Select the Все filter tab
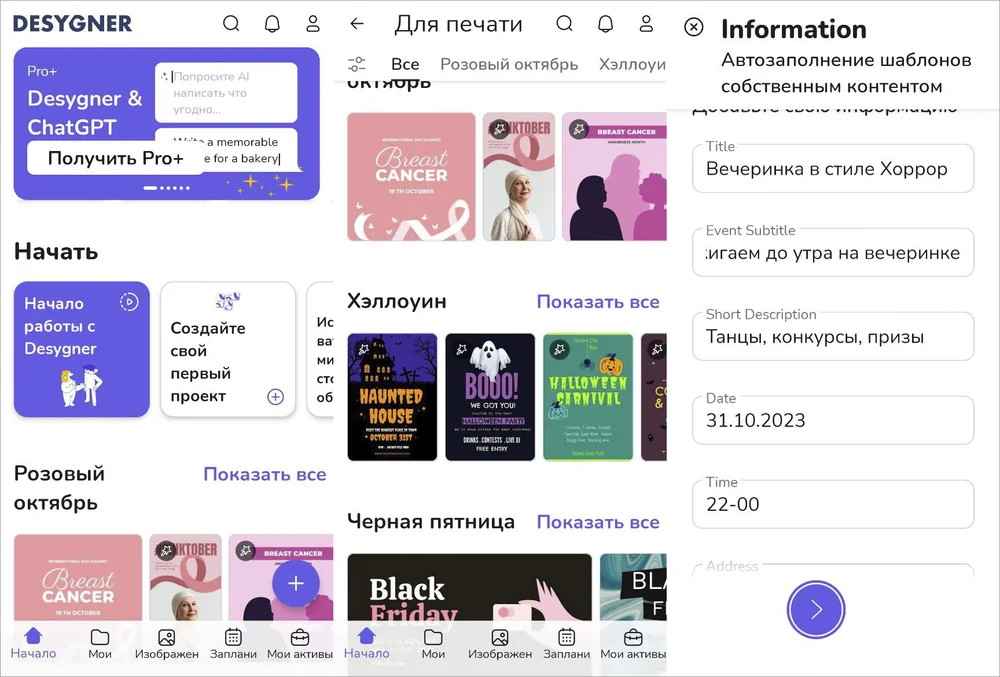 pos(405,64)
